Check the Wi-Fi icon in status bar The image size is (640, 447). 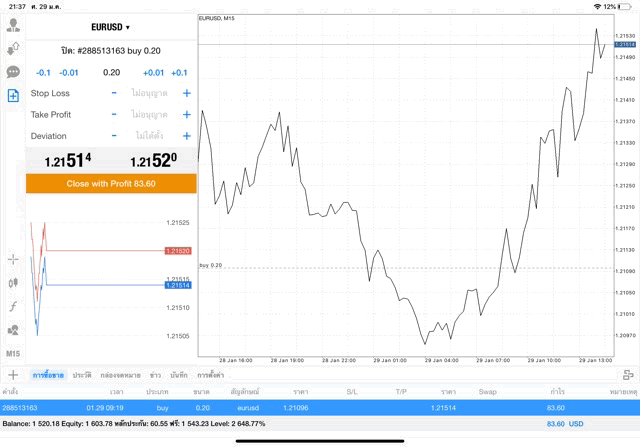pos(597,7)
